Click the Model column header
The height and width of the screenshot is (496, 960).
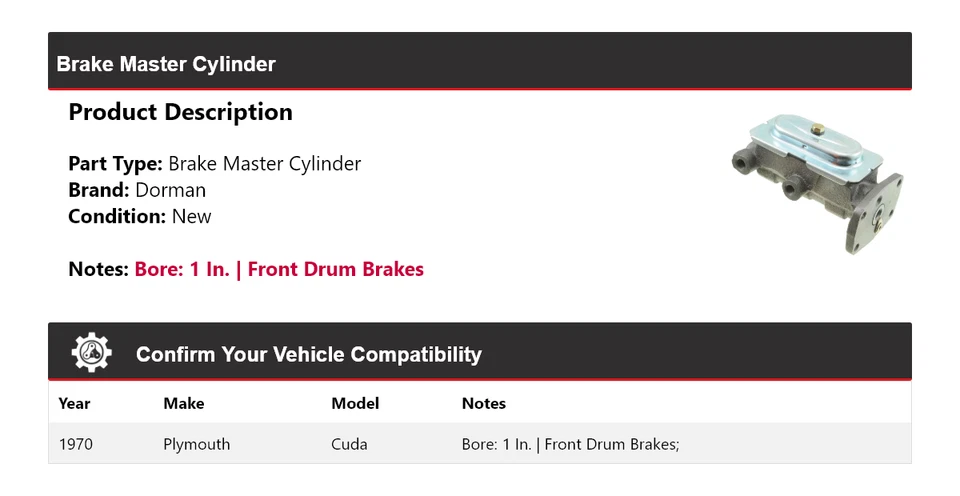point(355,404)
